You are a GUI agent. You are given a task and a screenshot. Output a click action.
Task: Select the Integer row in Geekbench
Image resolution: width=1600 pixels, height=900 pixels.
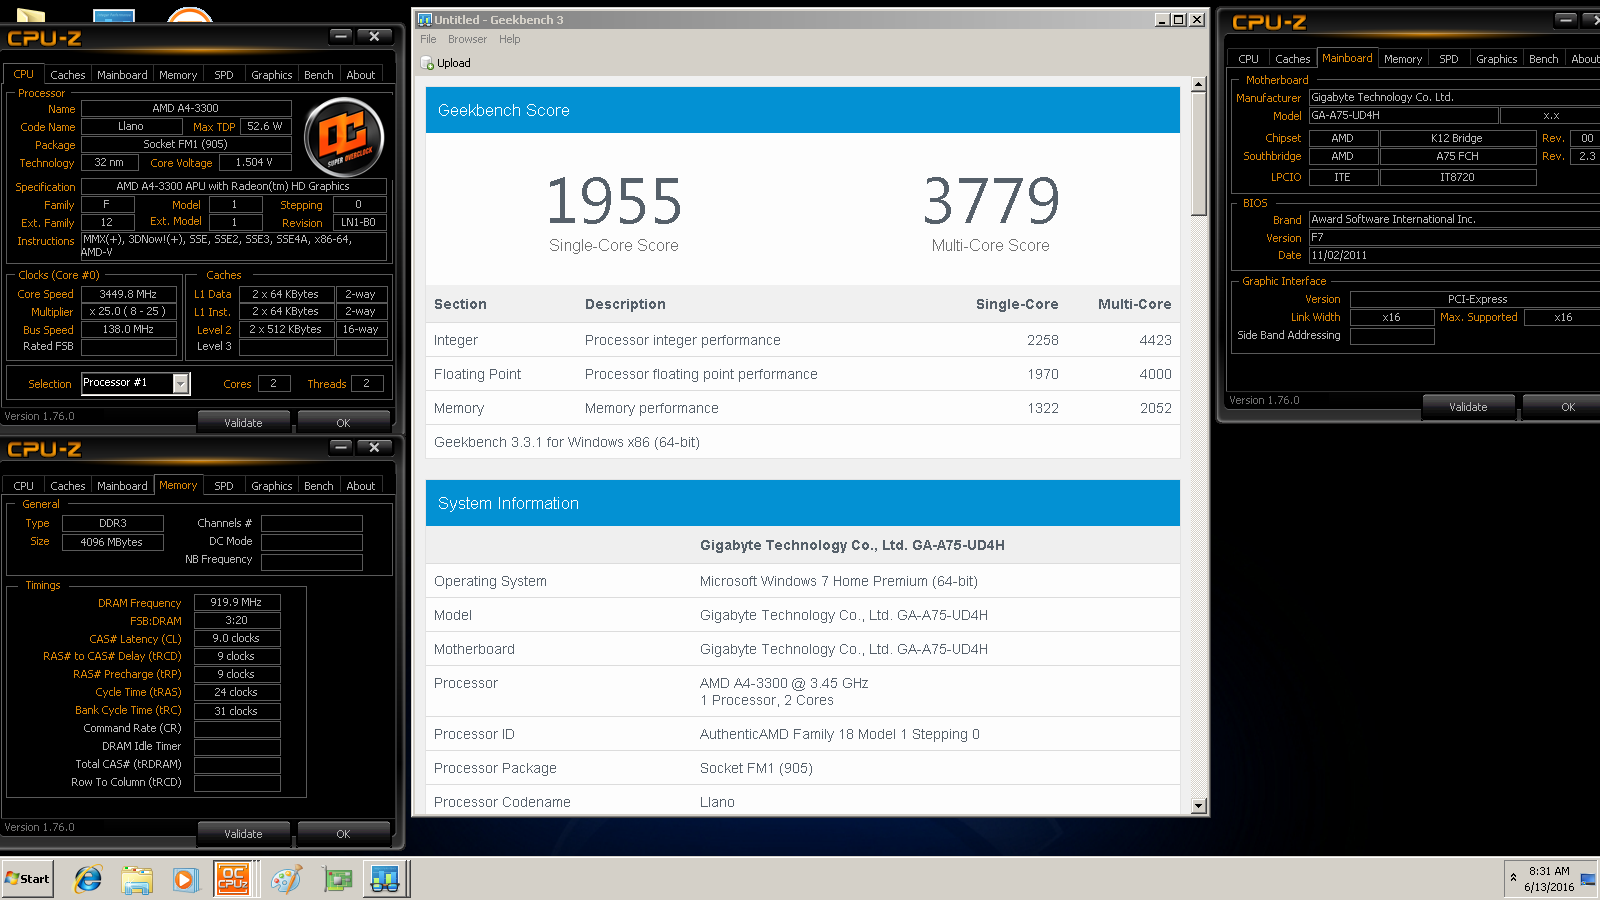[x=803, y=340]
